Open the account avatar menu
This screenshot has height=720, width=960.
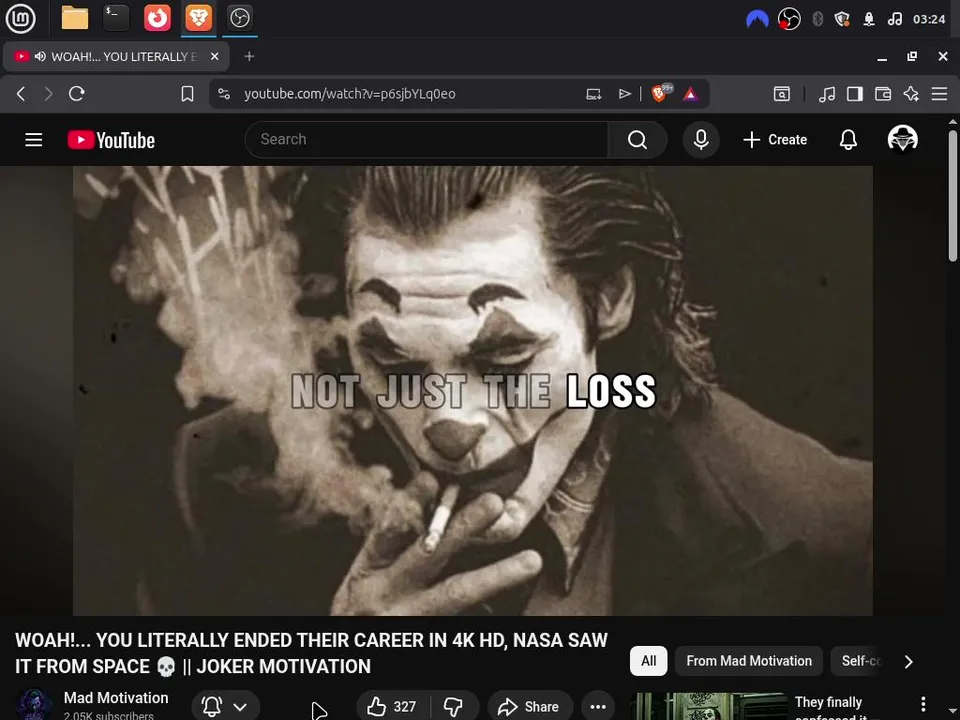tap(902, 139)
